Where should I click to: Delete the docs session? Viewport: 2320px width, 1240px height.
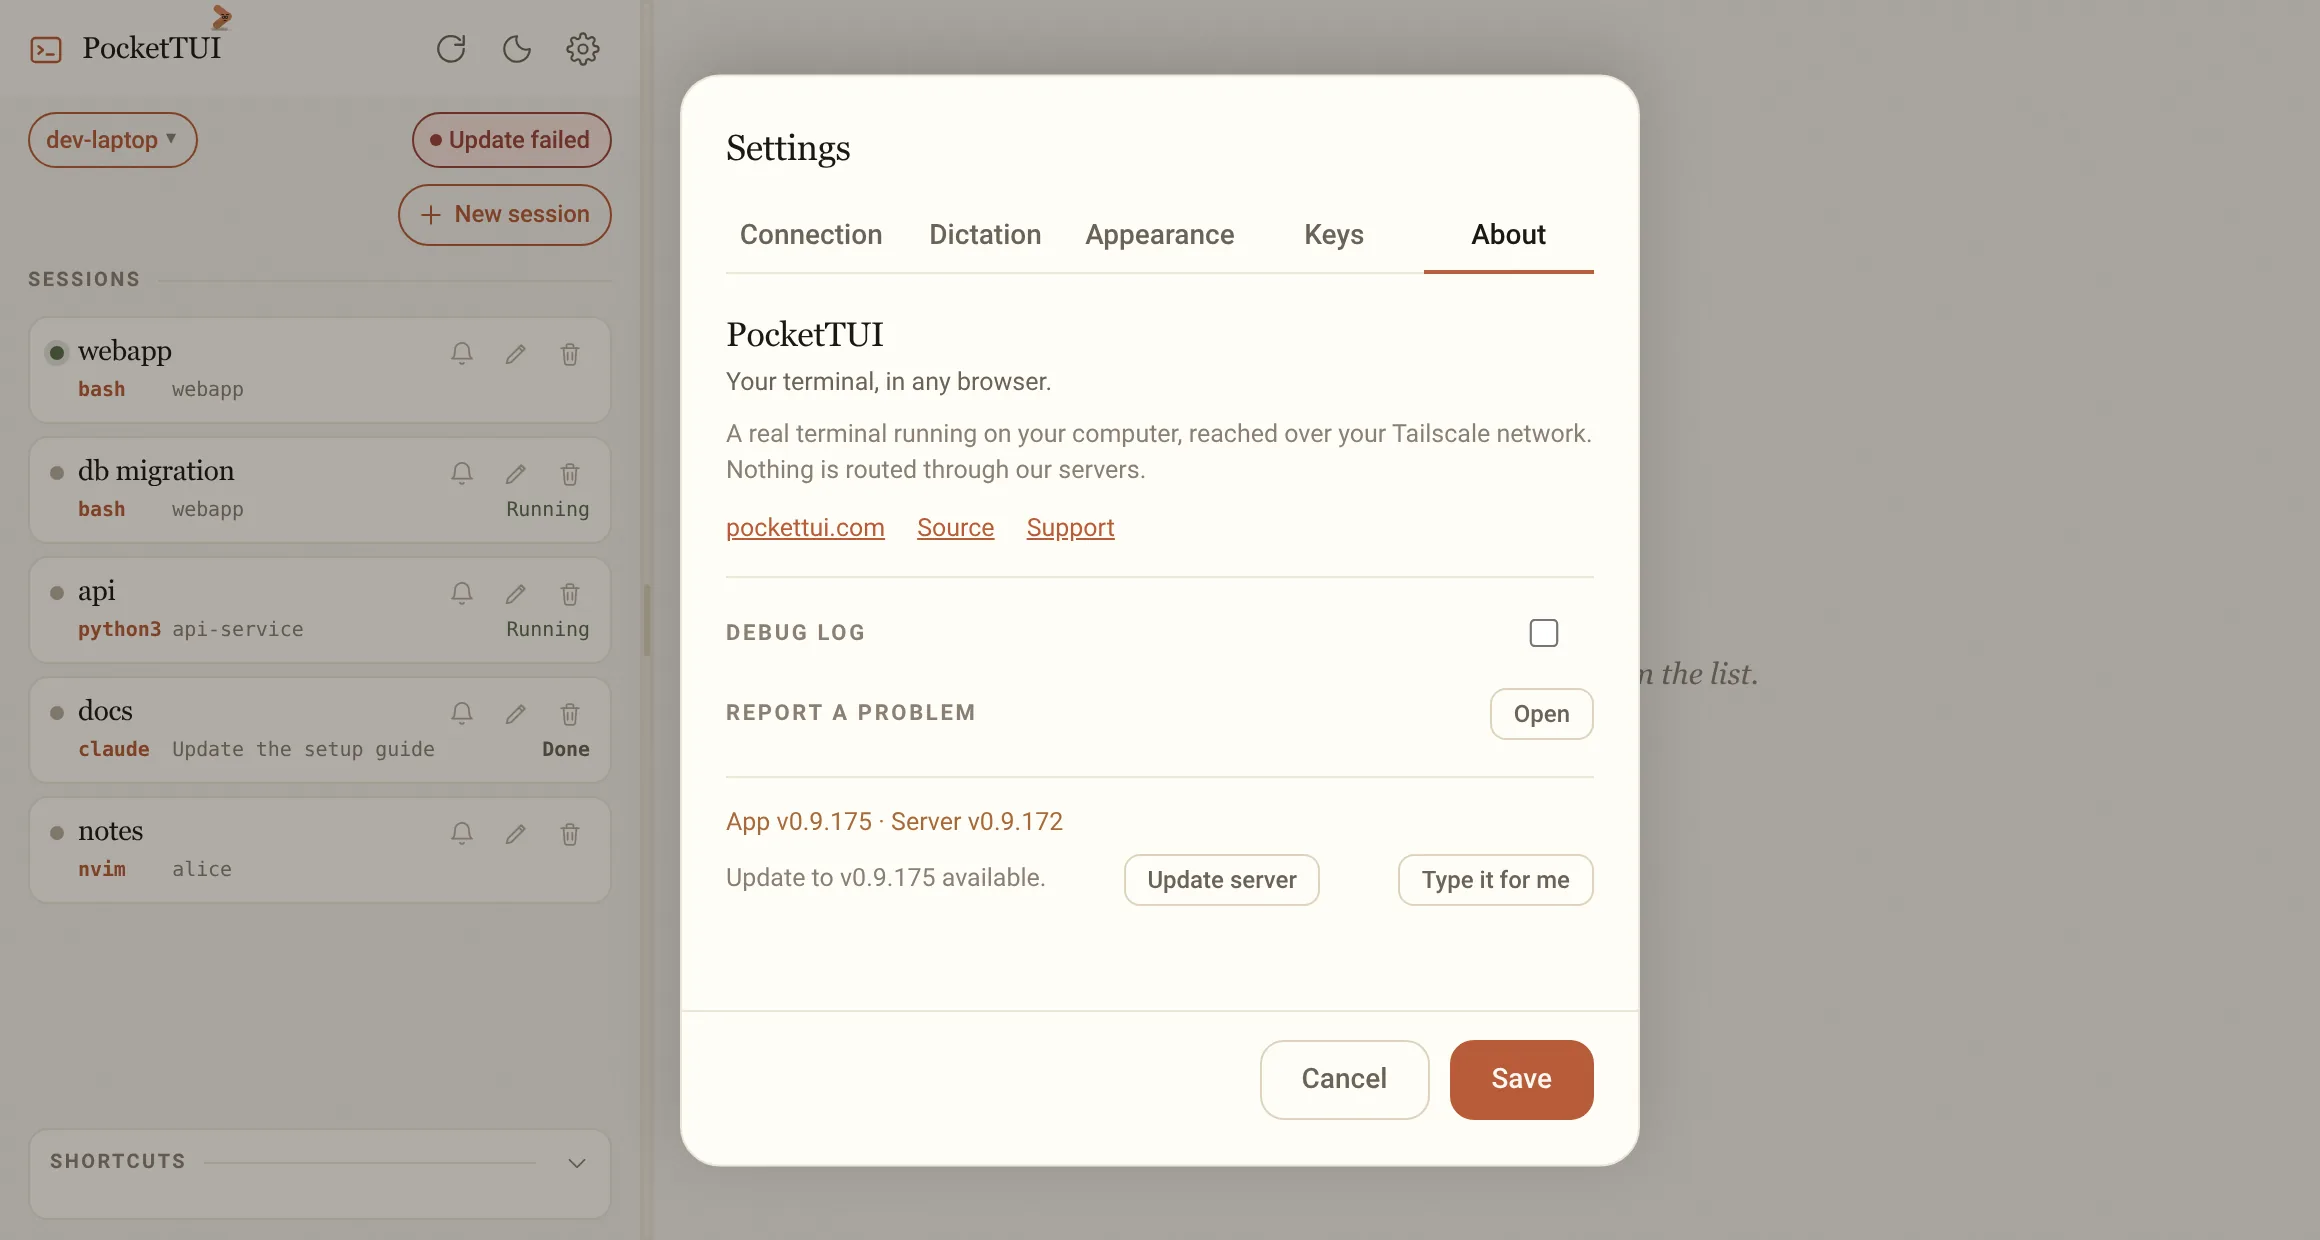click(x=570, y=713)
